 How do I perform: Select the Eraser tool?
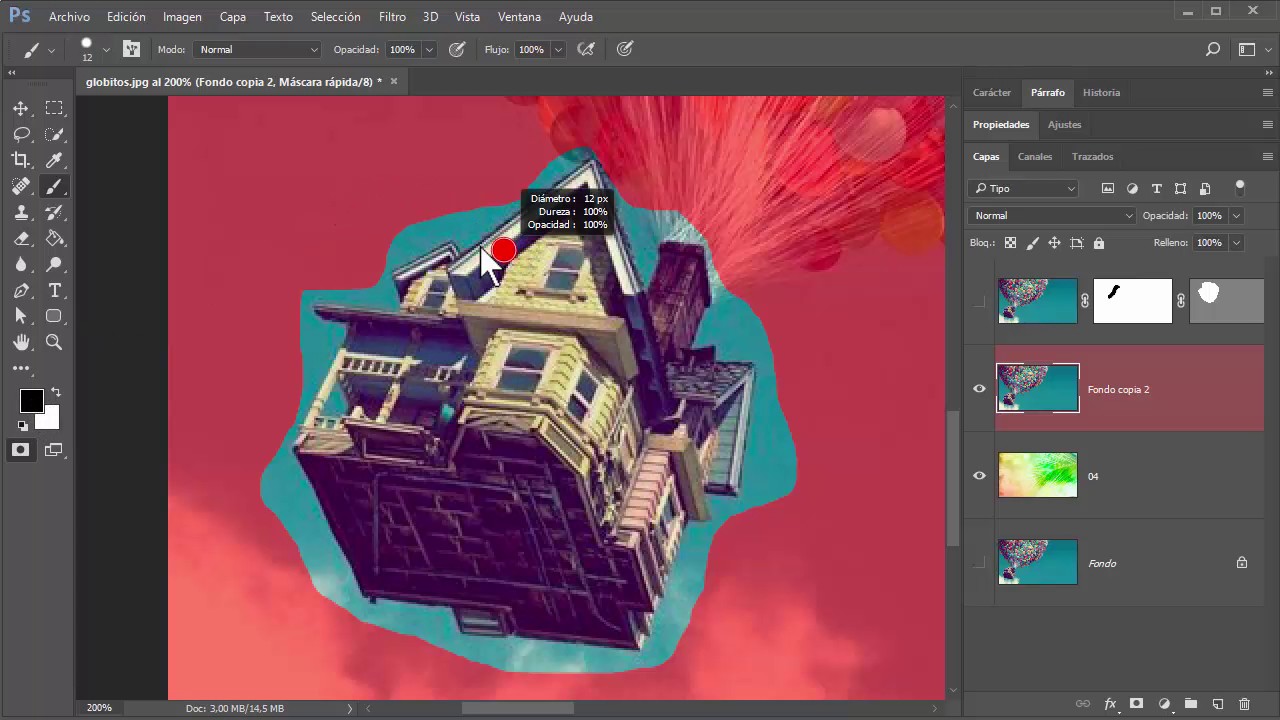pyautogui.click(x=21, y=239)
